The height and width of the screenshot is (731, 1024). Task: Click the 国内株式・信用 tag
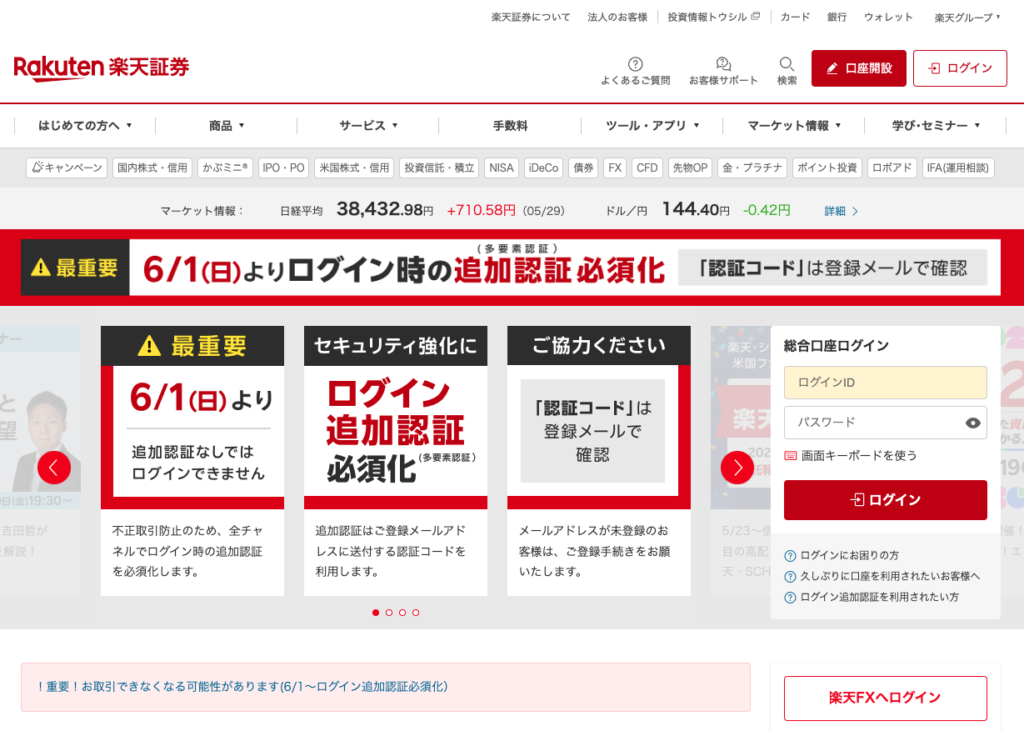[x=152, y=168]
